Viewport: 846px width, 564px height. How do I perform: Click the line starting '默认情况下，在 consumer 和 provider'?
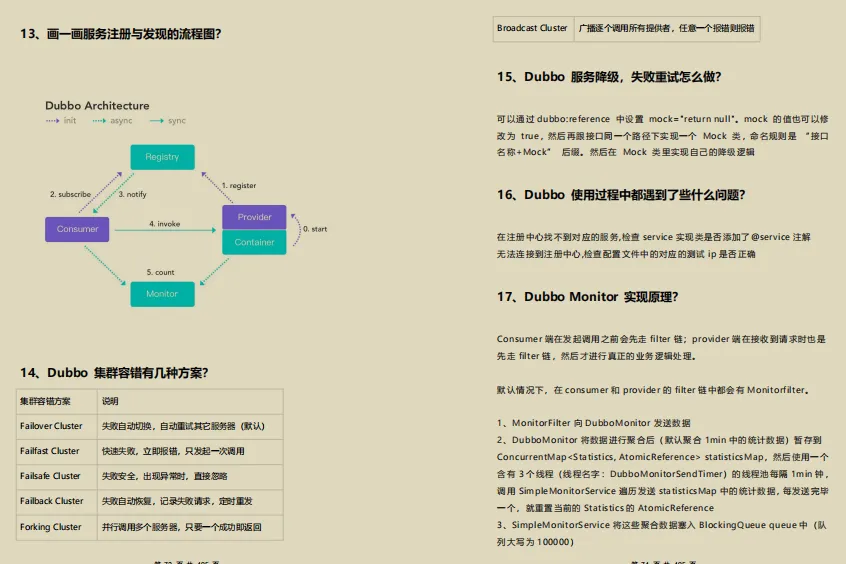[x=653, y=390]
